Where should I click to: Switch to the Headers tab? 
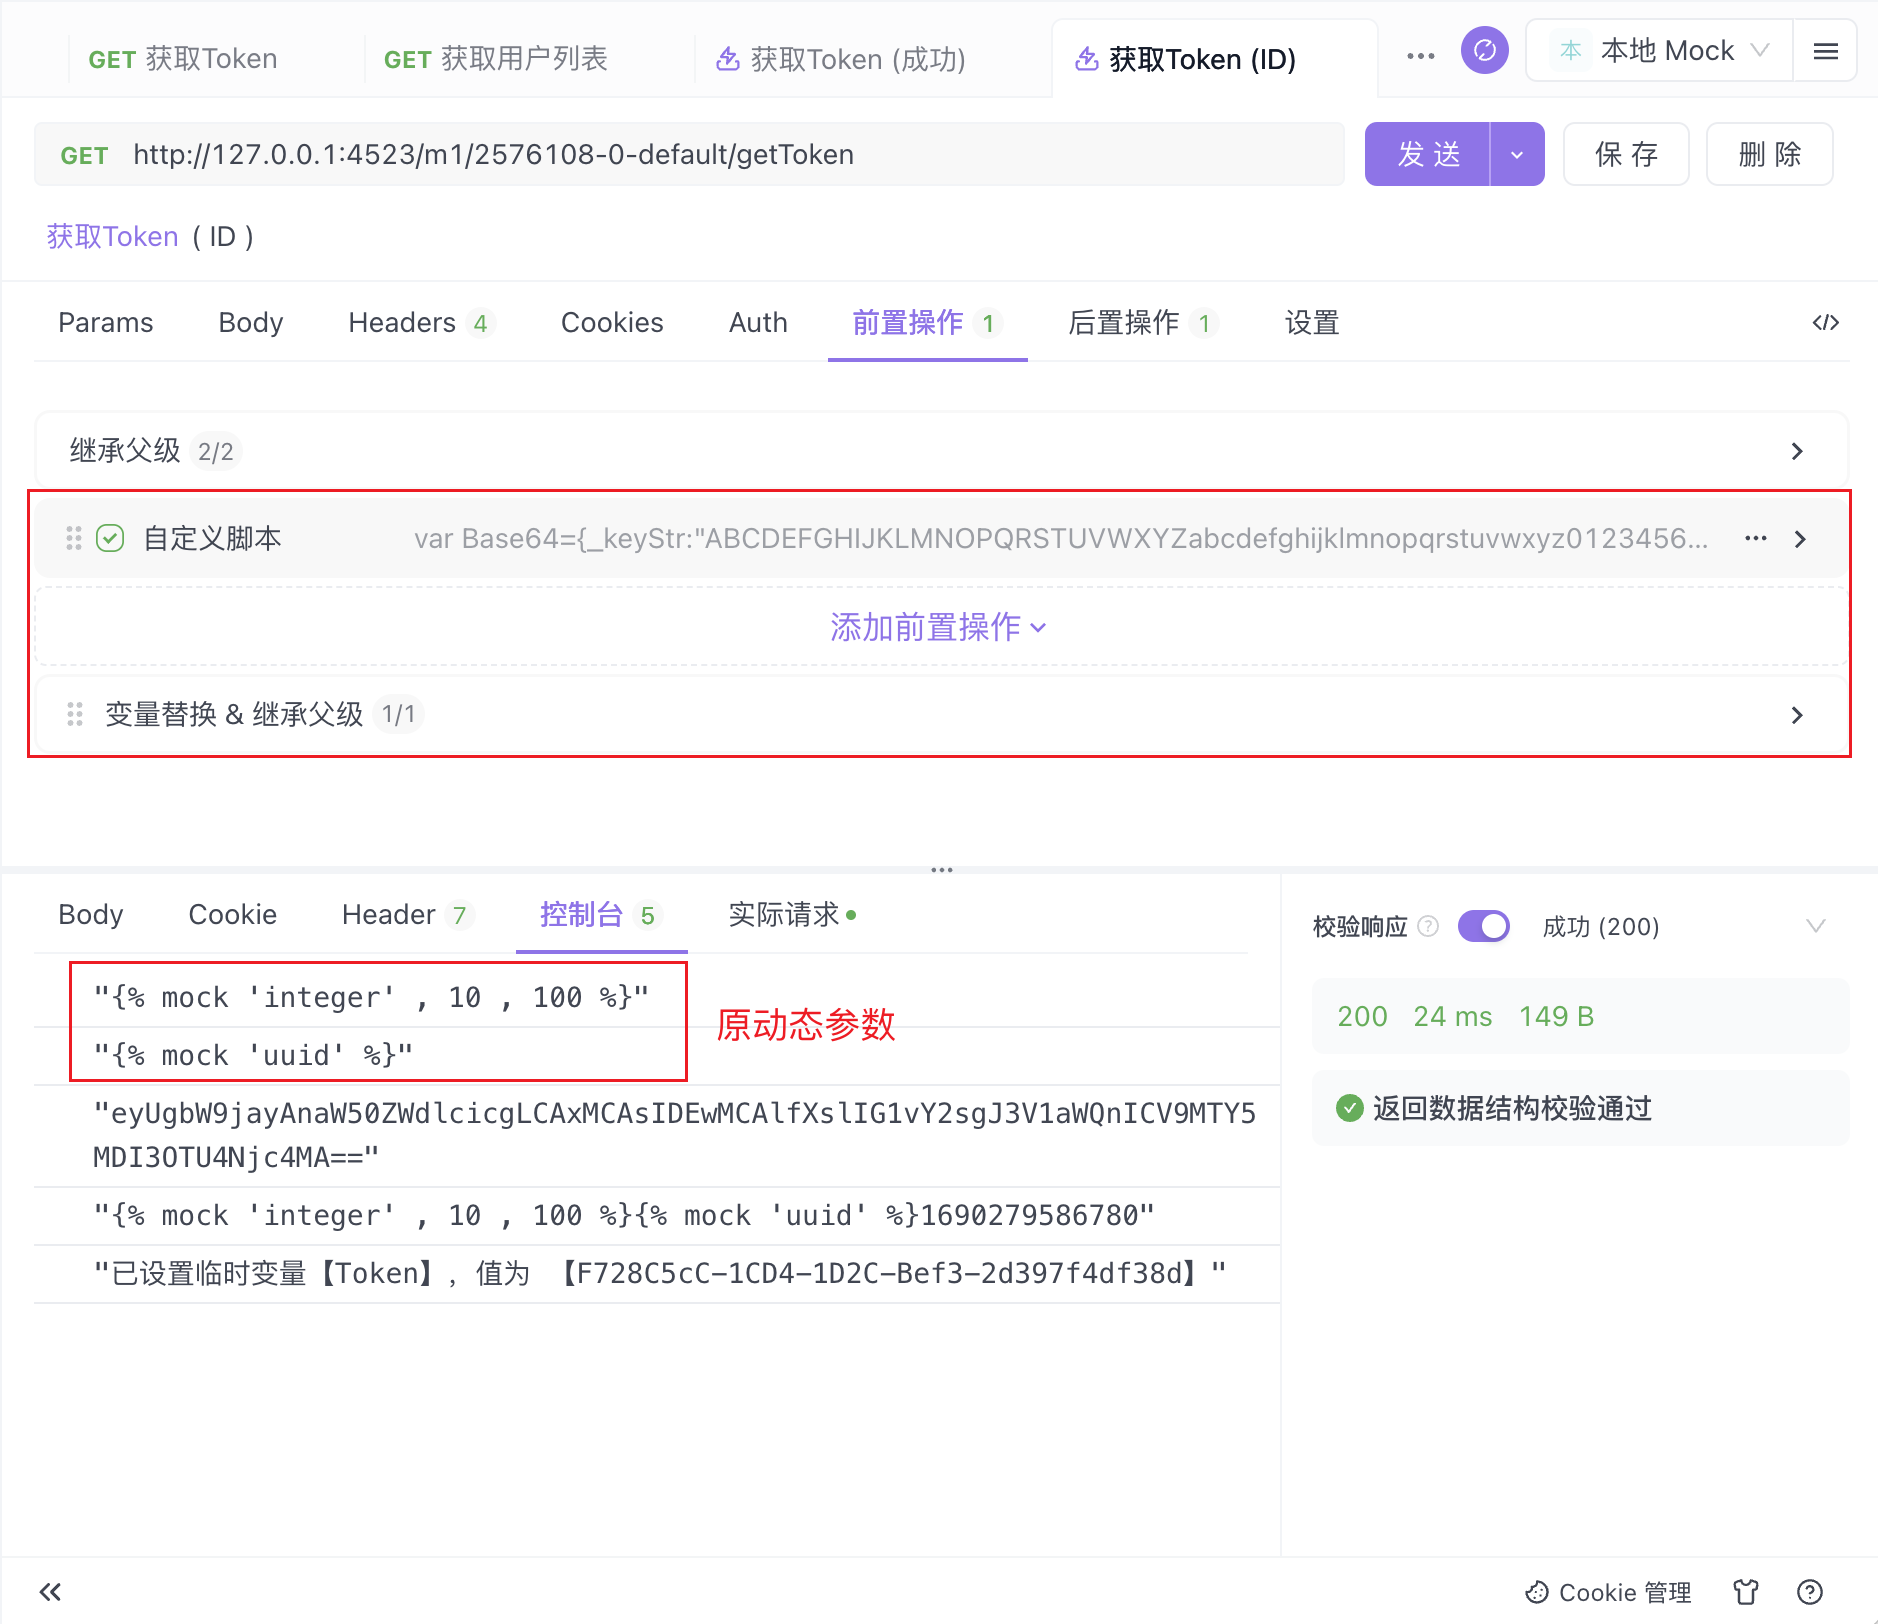pyautogui.click(x=403, y=322)
